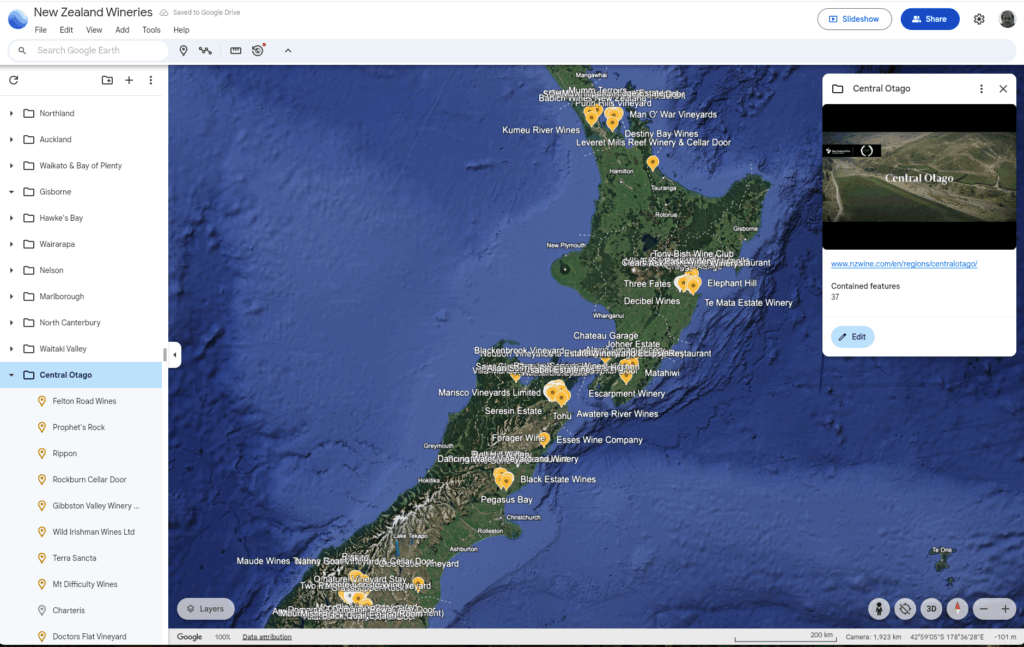Select the Add placemark tool

click(184, 50)
